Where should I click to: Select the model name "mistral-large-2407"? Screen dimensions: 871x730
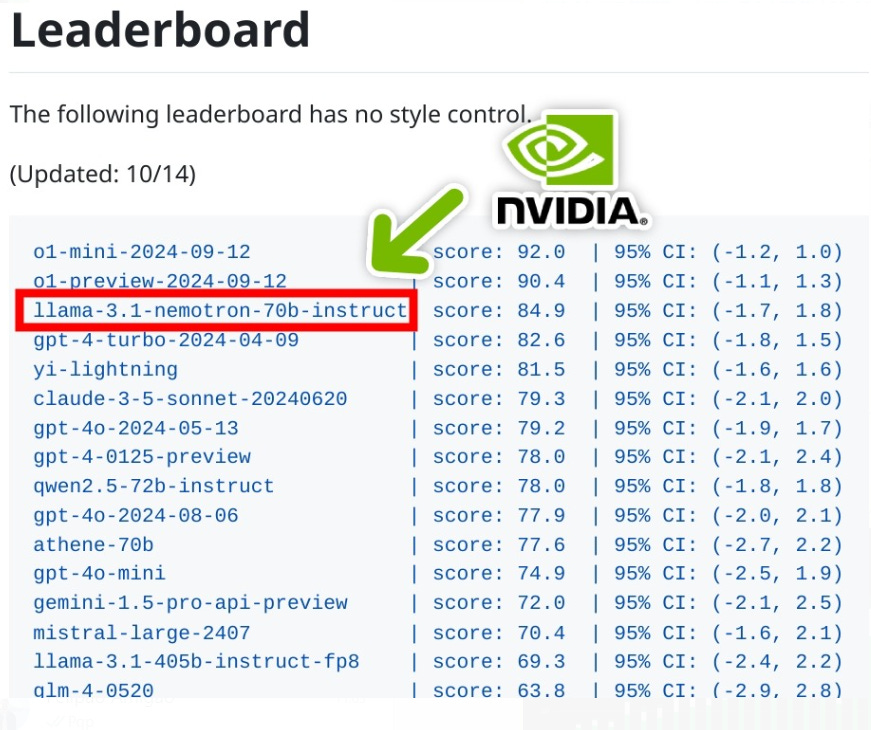(142, 633)
